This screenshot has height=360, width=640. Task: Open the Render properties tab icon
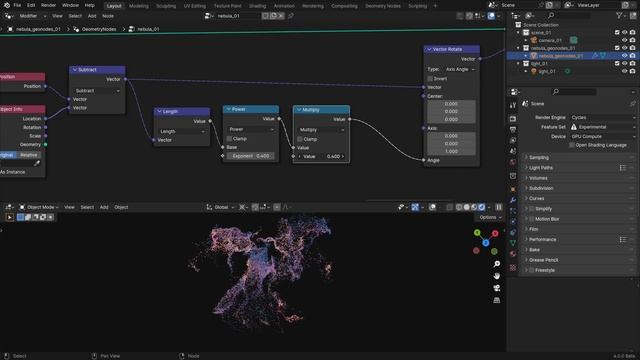point(513,119)
